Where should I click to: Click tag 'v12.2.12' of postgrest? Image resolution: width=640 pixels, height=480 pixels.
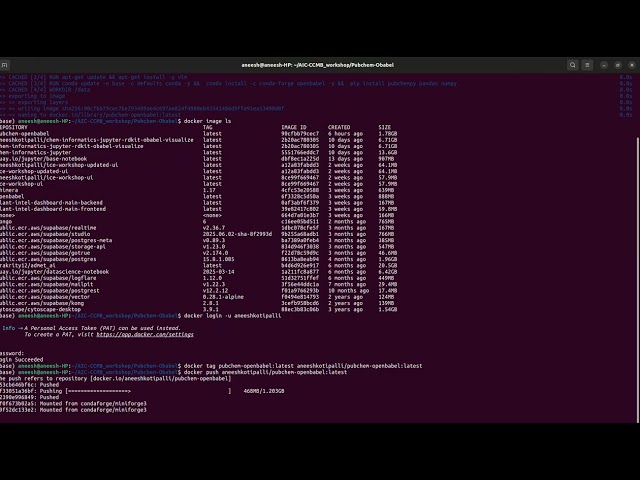click(216, 291)
